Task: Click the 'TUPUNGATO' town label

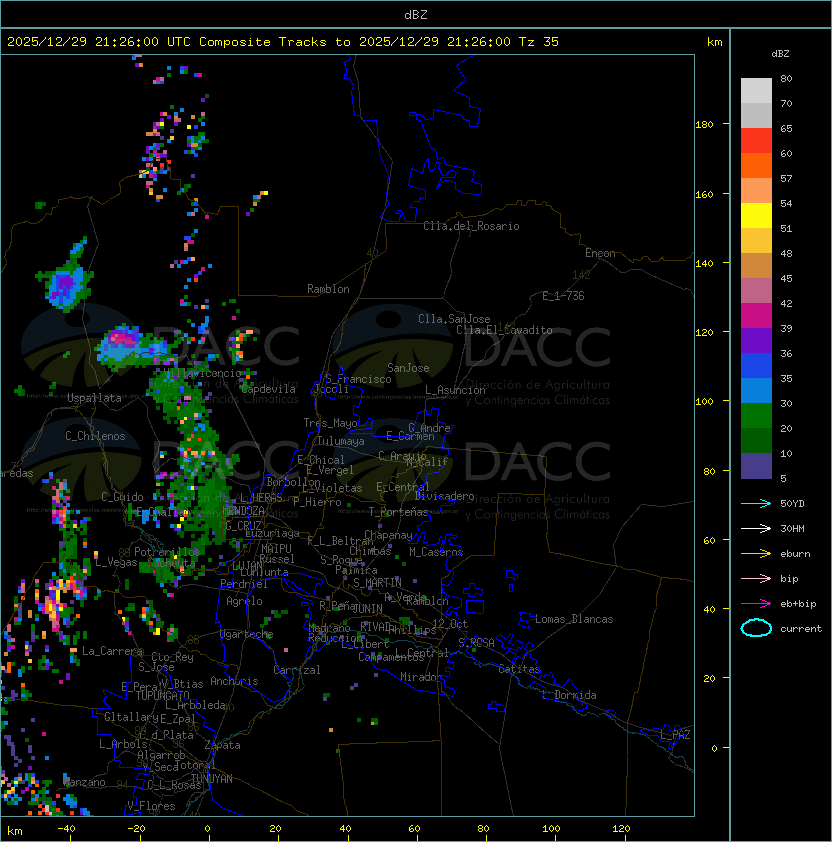Action: coord(162,695)
